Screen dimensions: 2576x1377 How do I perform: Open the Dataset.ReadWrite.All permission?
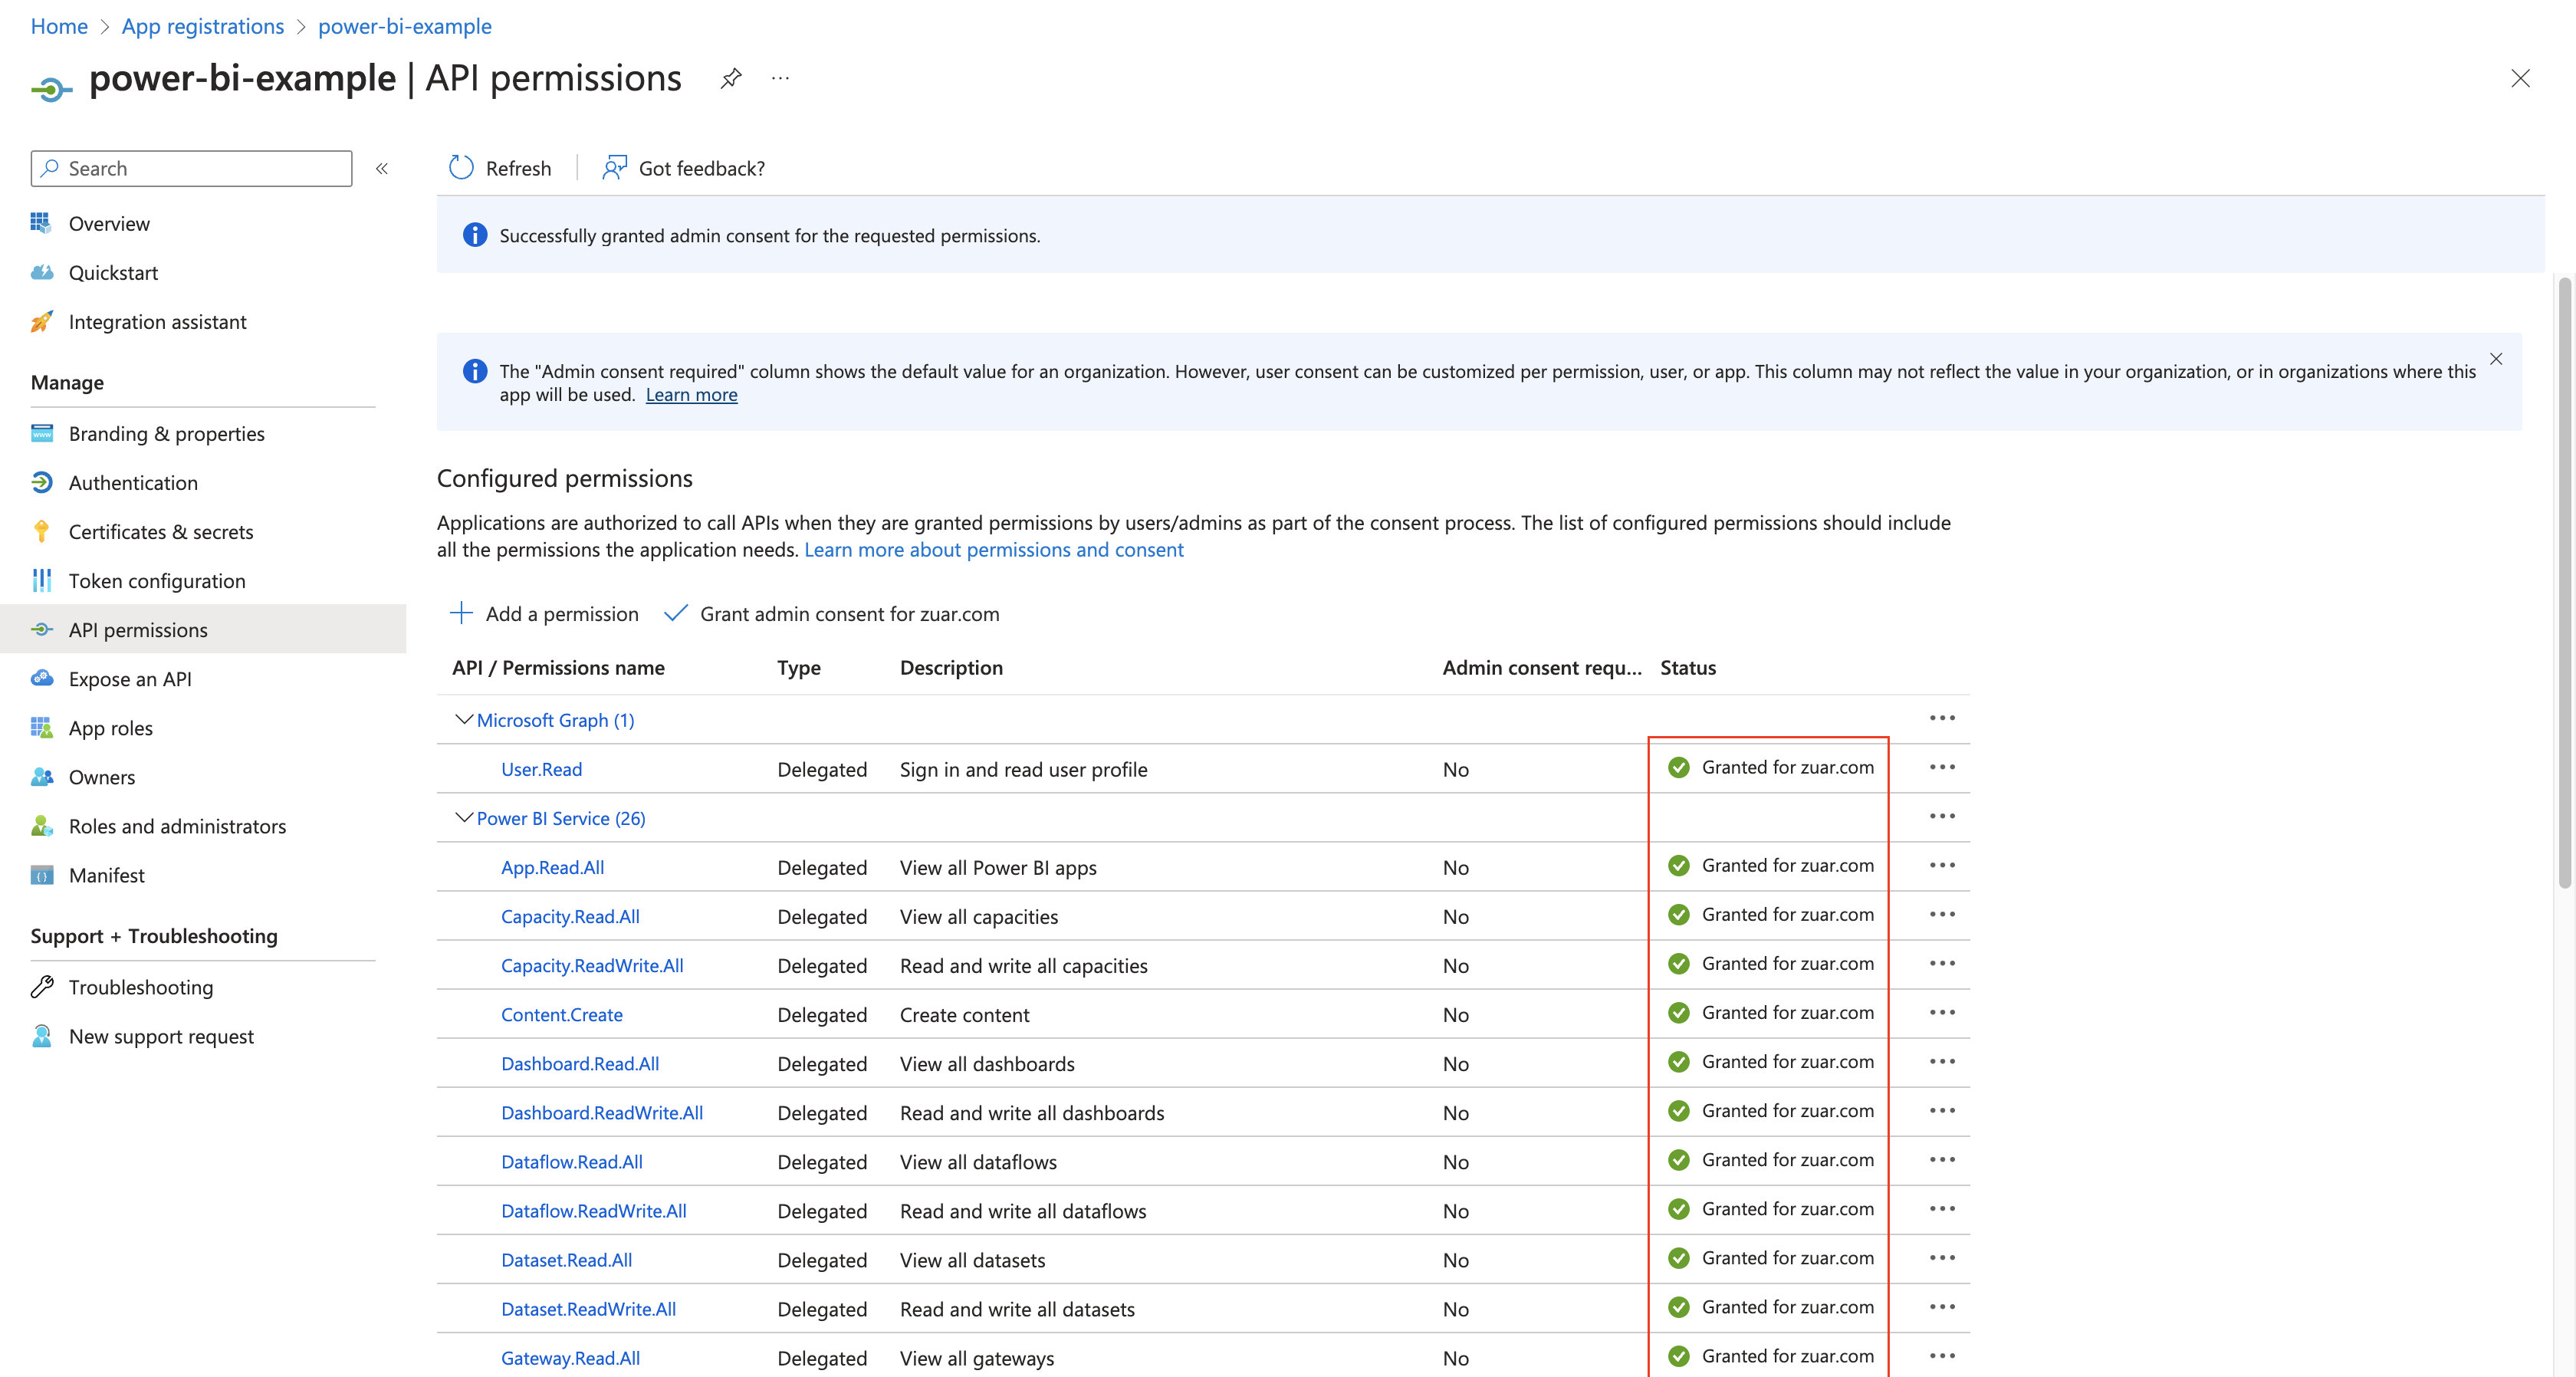(x=589, y=1308)
